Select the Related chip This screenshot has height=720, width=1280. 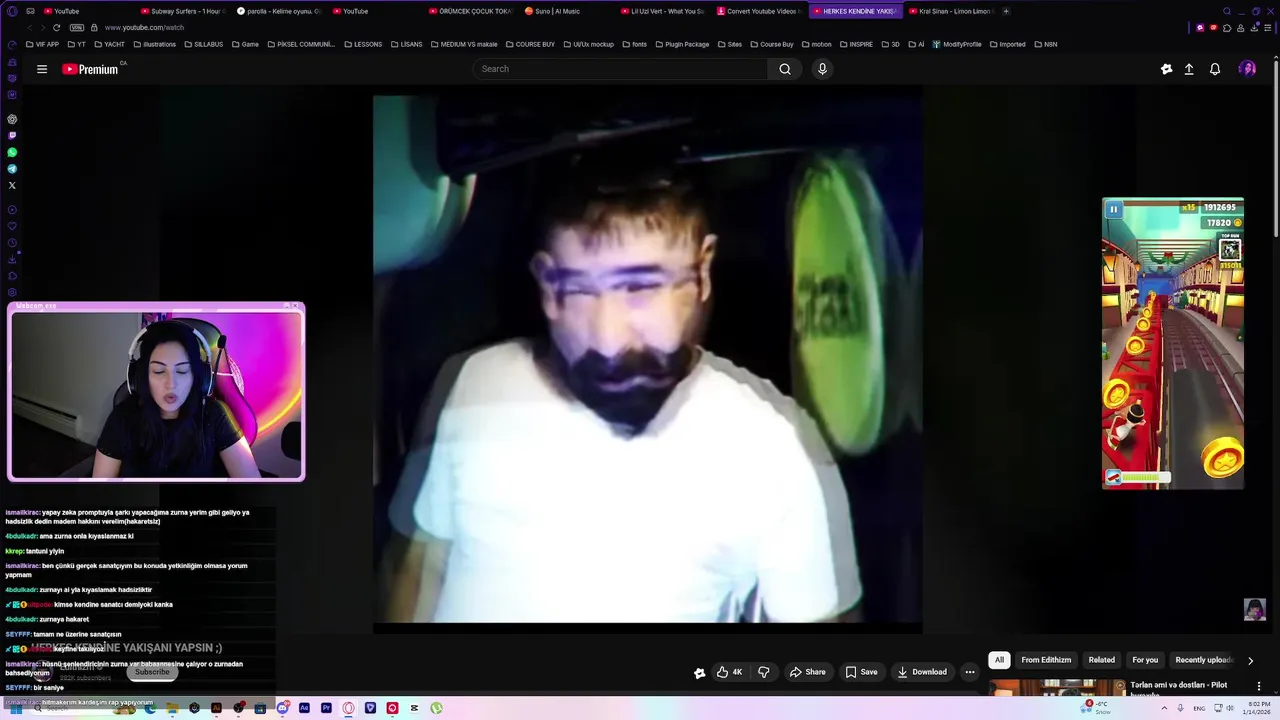(1102, 660)
